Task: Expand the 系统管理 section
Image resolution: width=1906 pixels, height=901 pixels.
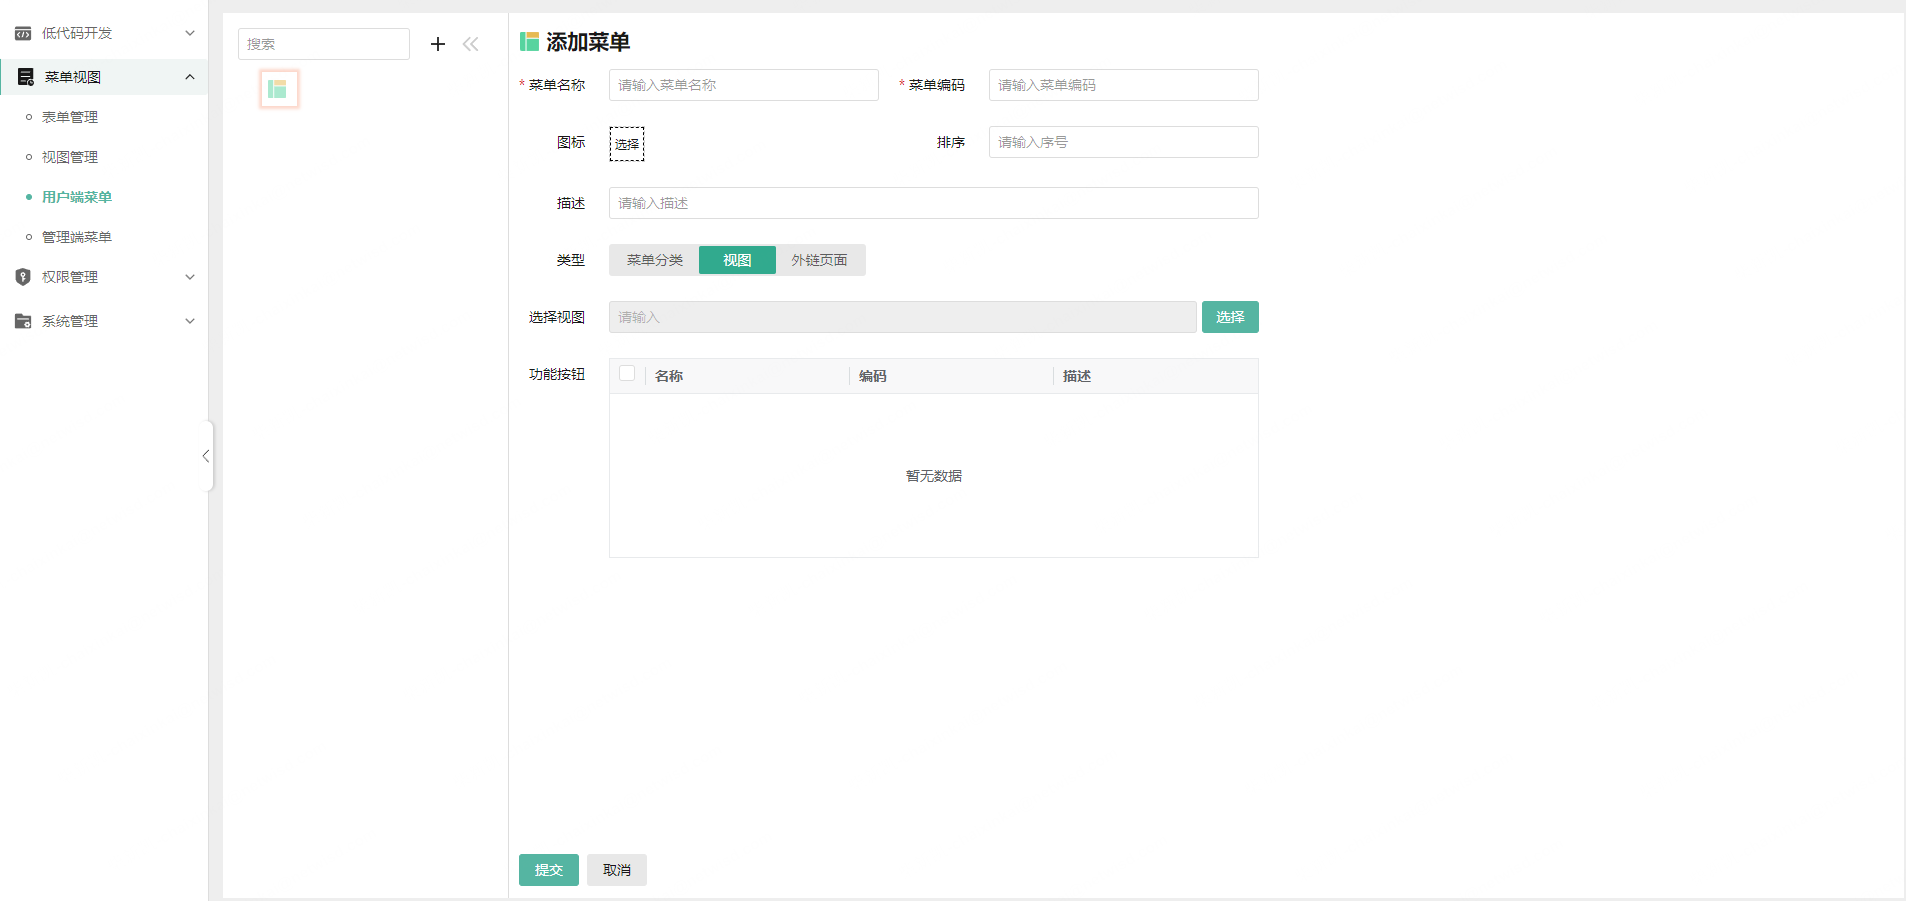Action: 70,321
